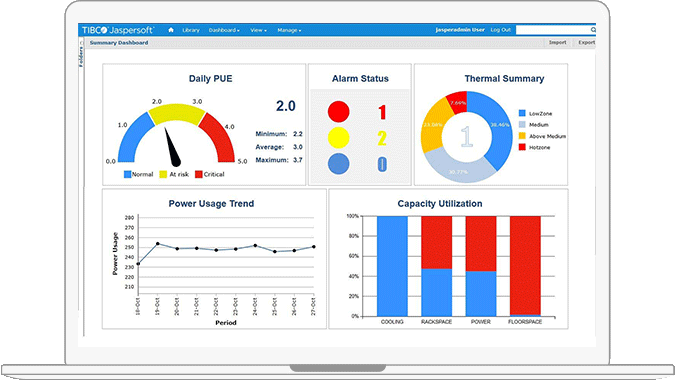675x380 pixels.
Task: Click the blue alarm status circle
Action: pos(338,164)
